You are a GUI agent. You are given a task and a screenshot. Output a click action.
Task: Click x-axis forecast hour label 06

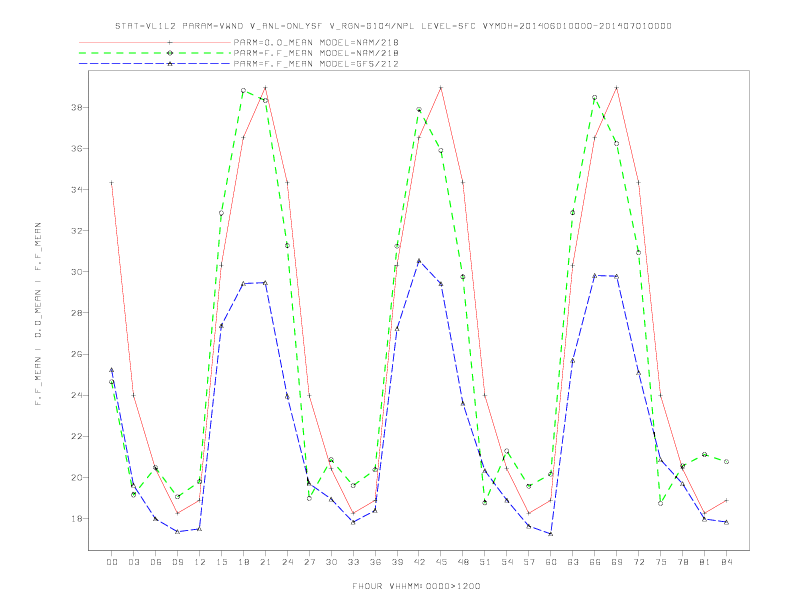click(156, 562)
